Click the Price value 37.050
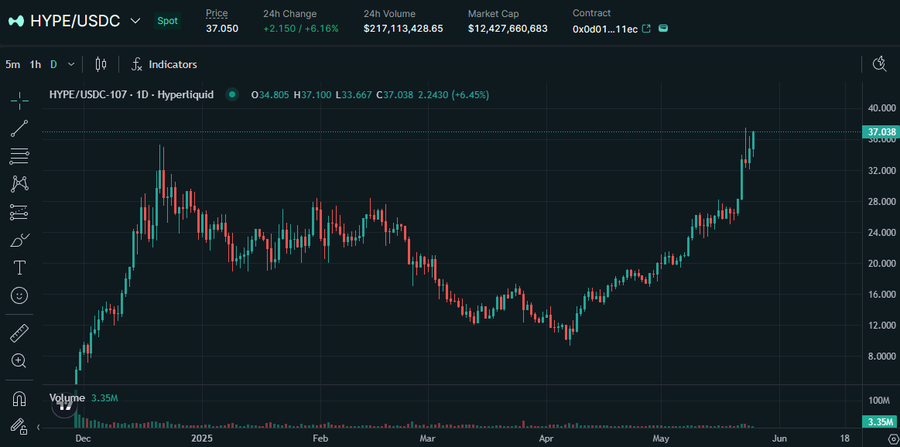Screen dimensions: 900x447 click(222, 29)
